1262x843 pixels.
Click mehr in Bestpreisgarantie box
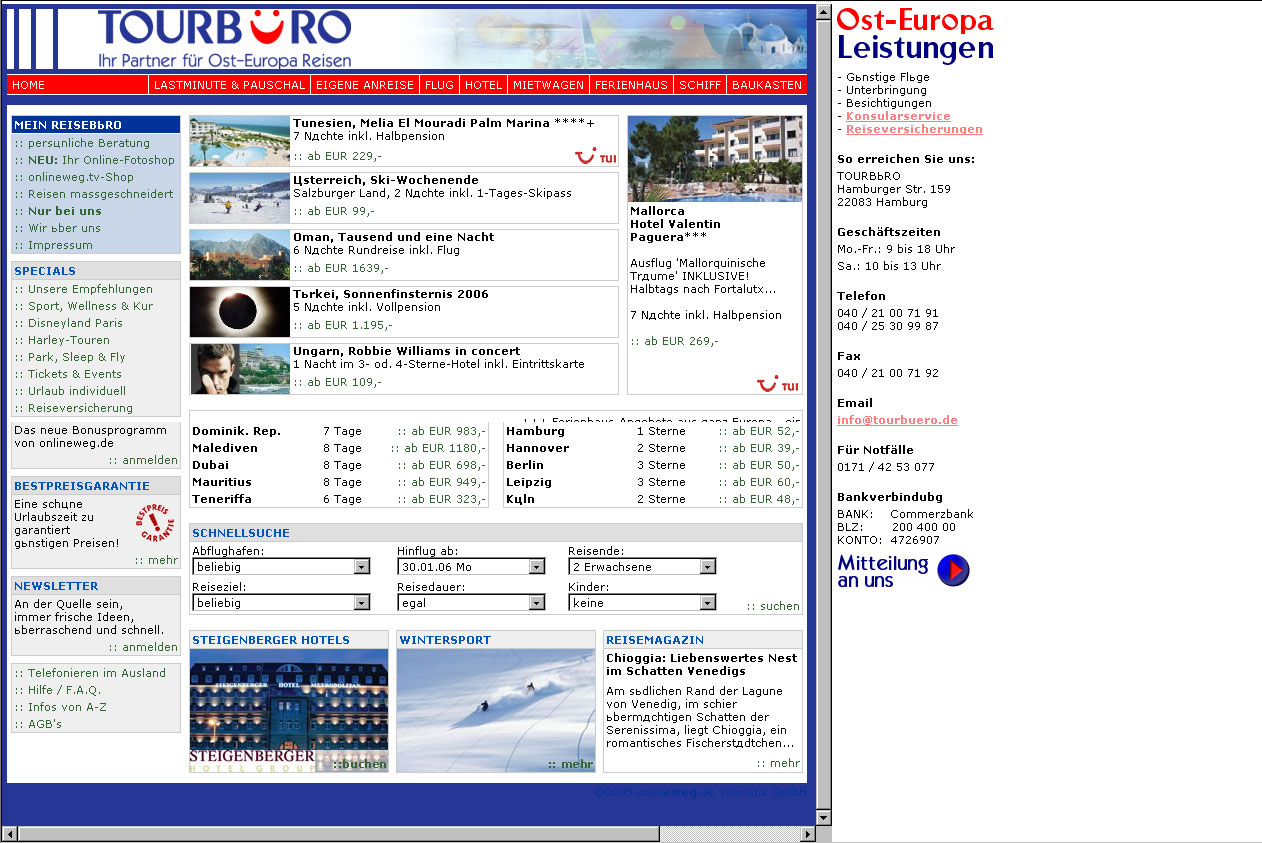click(156, 560)
